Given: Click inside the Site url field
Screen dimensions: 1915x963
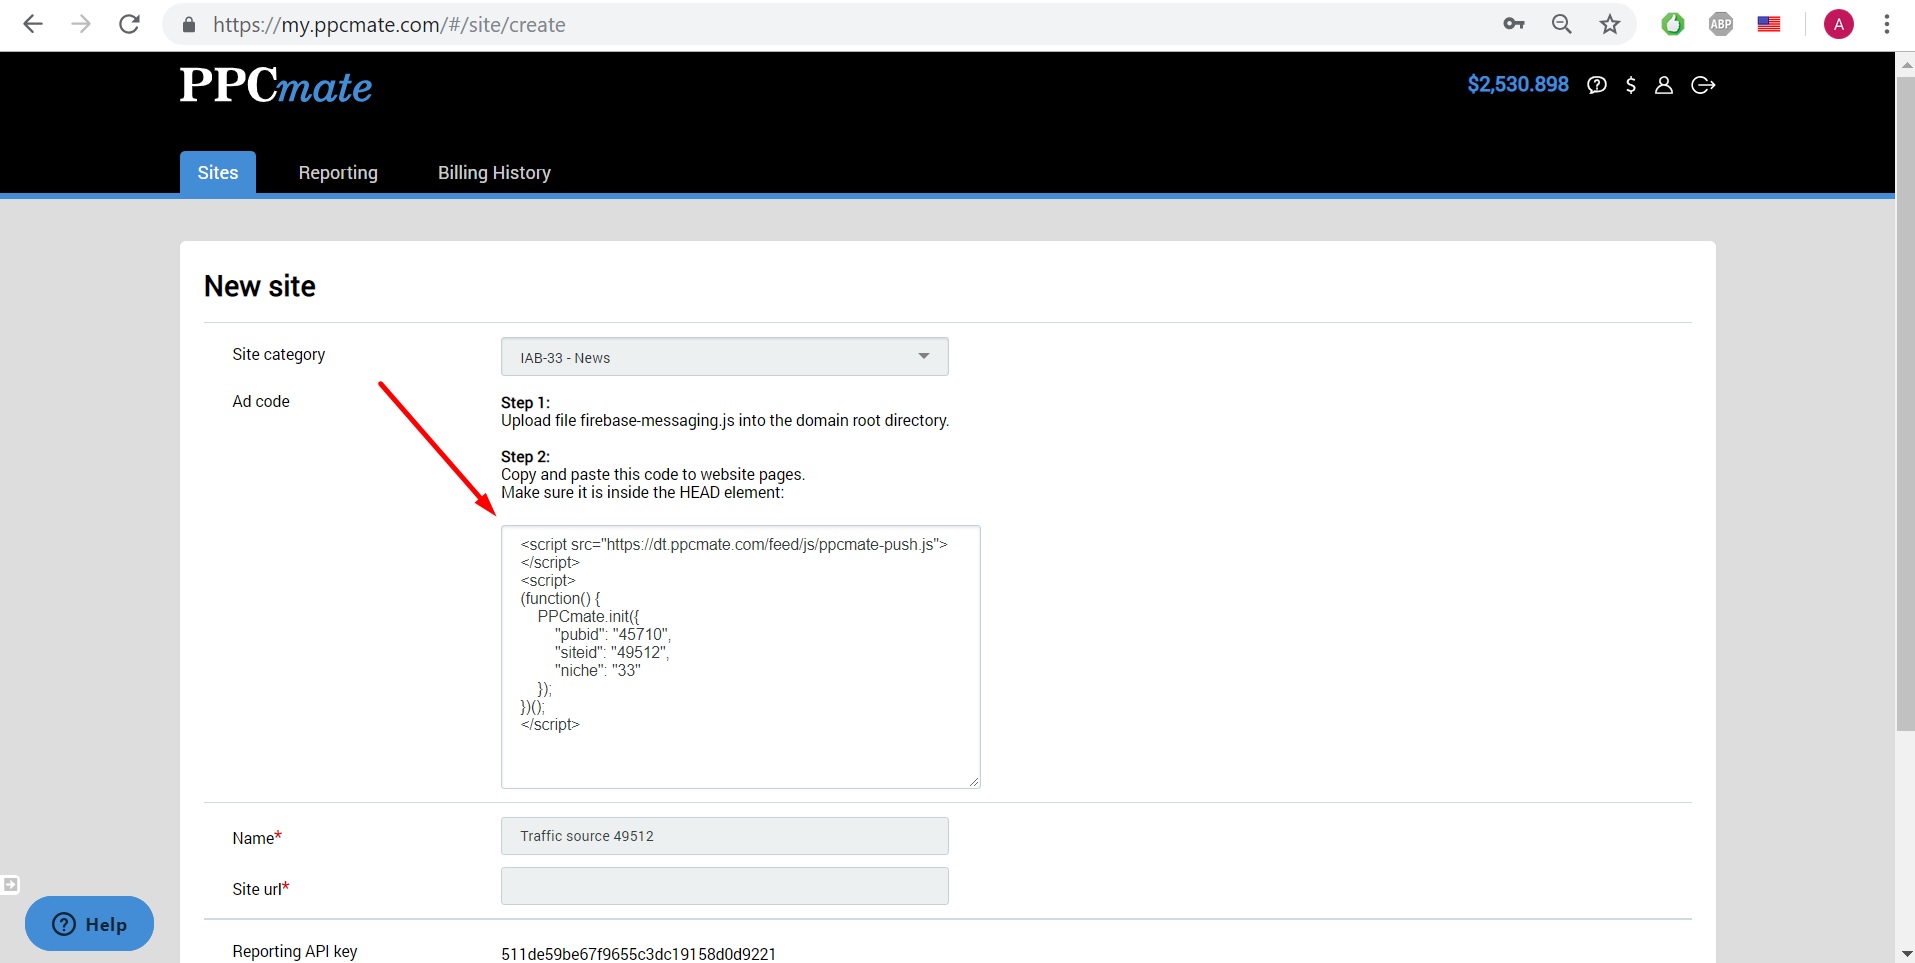Looking at the screenshot, I should click(724, 887).
